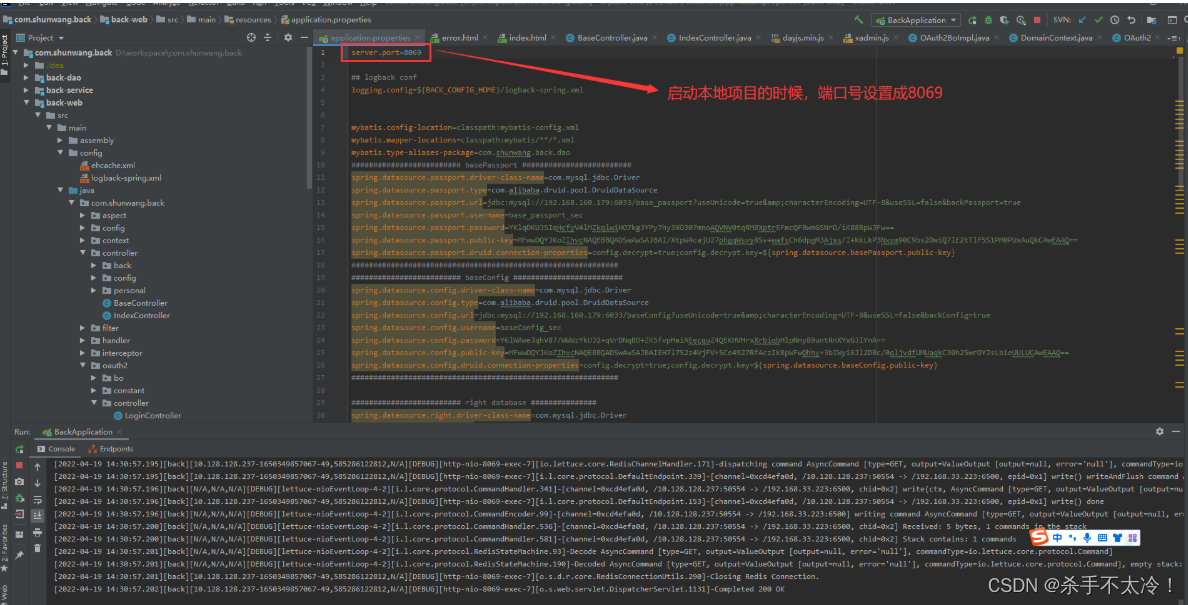Click the SVN commit green checkmark
The width and height of the screenshot is (1188, 605).
[1099, 20]
